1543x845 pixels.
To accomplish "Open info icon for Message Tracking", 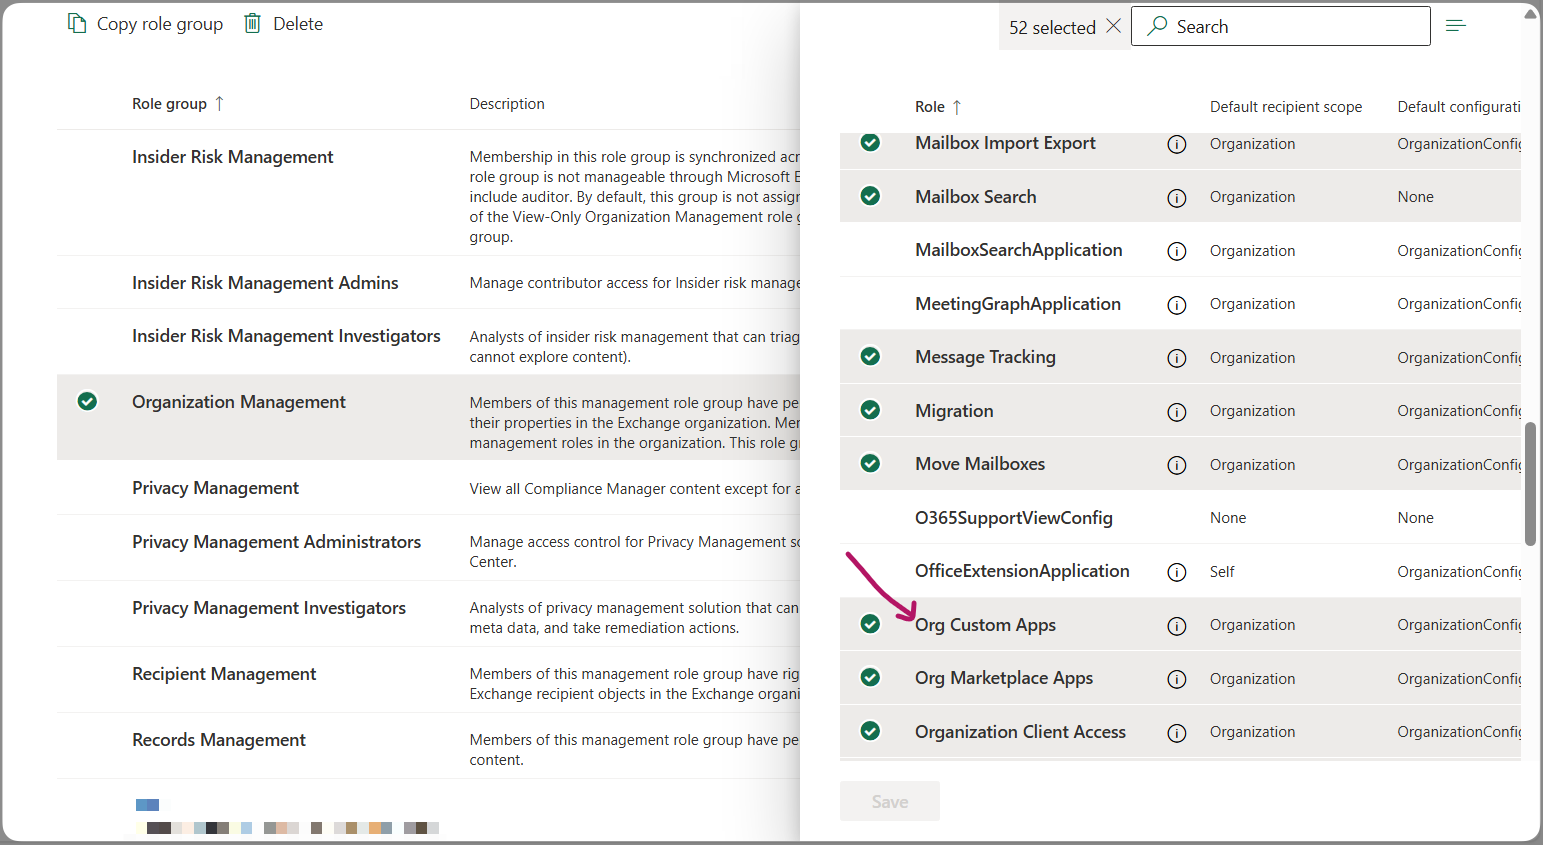I will pos(1177,358).
